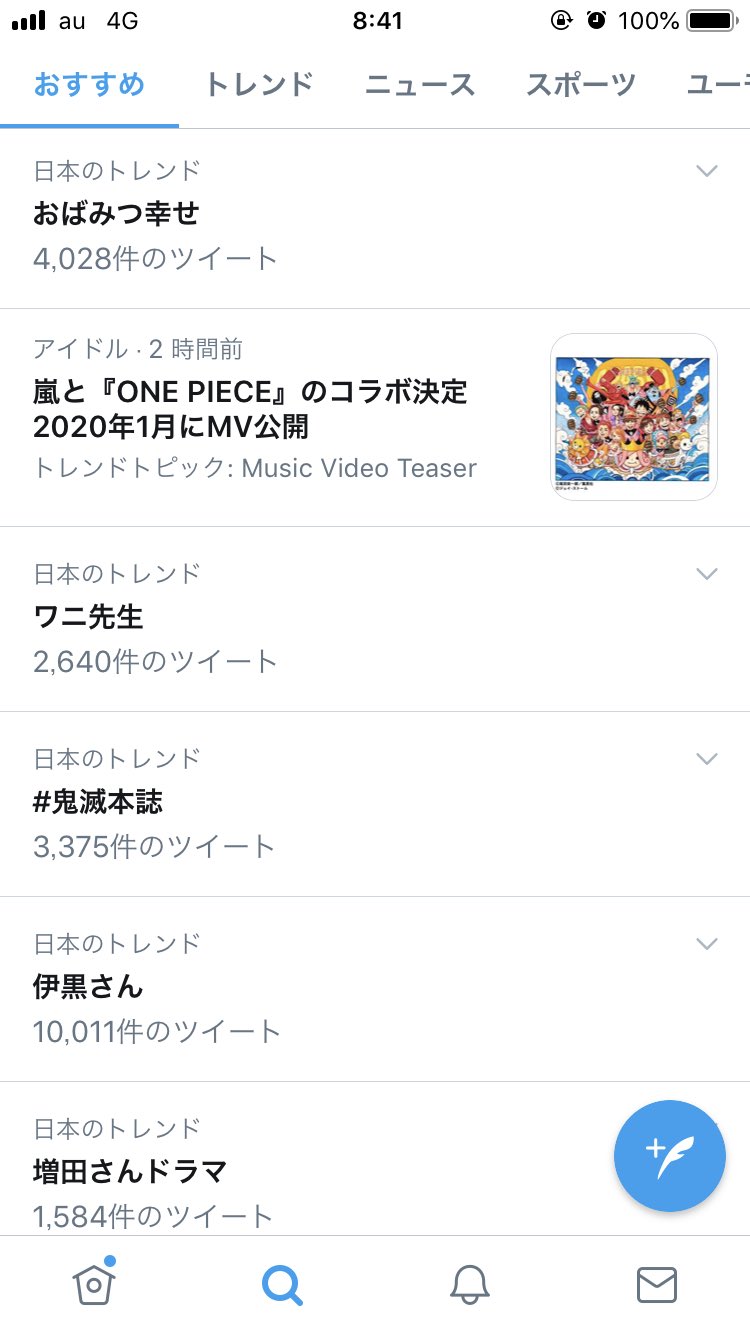750x1334 pixels.
Task: Tap the compose tweet floating button
Action: coord(669,1155)
